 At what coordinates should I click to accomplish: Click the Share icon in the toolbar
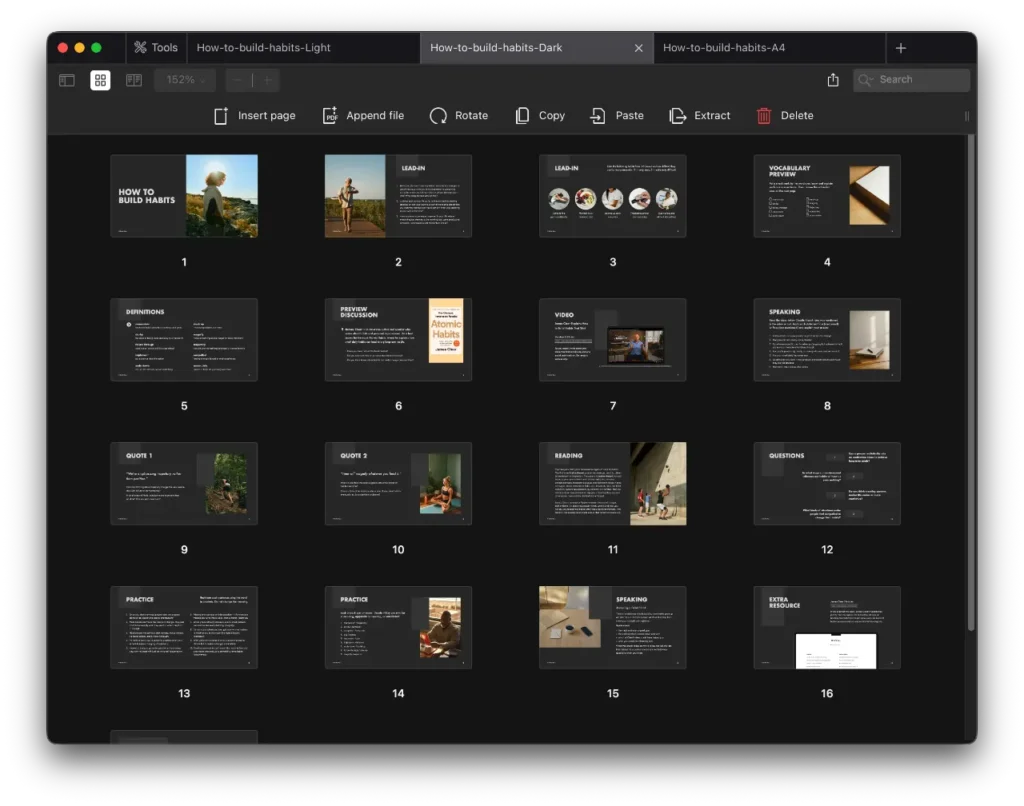[x=834, y=79]
